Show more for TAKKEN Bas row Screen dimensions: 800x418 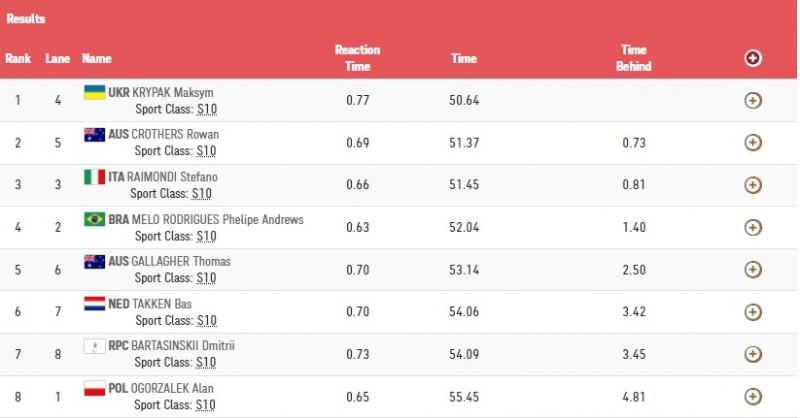coord(753,312)
